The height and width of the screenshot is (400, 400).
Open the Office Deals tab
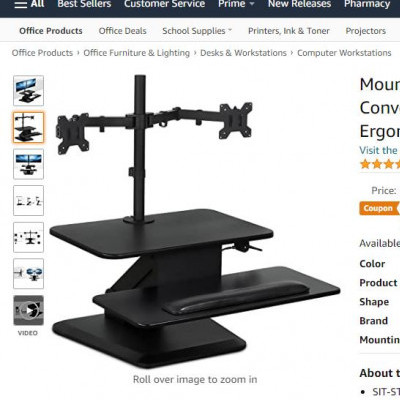(122, 31)
